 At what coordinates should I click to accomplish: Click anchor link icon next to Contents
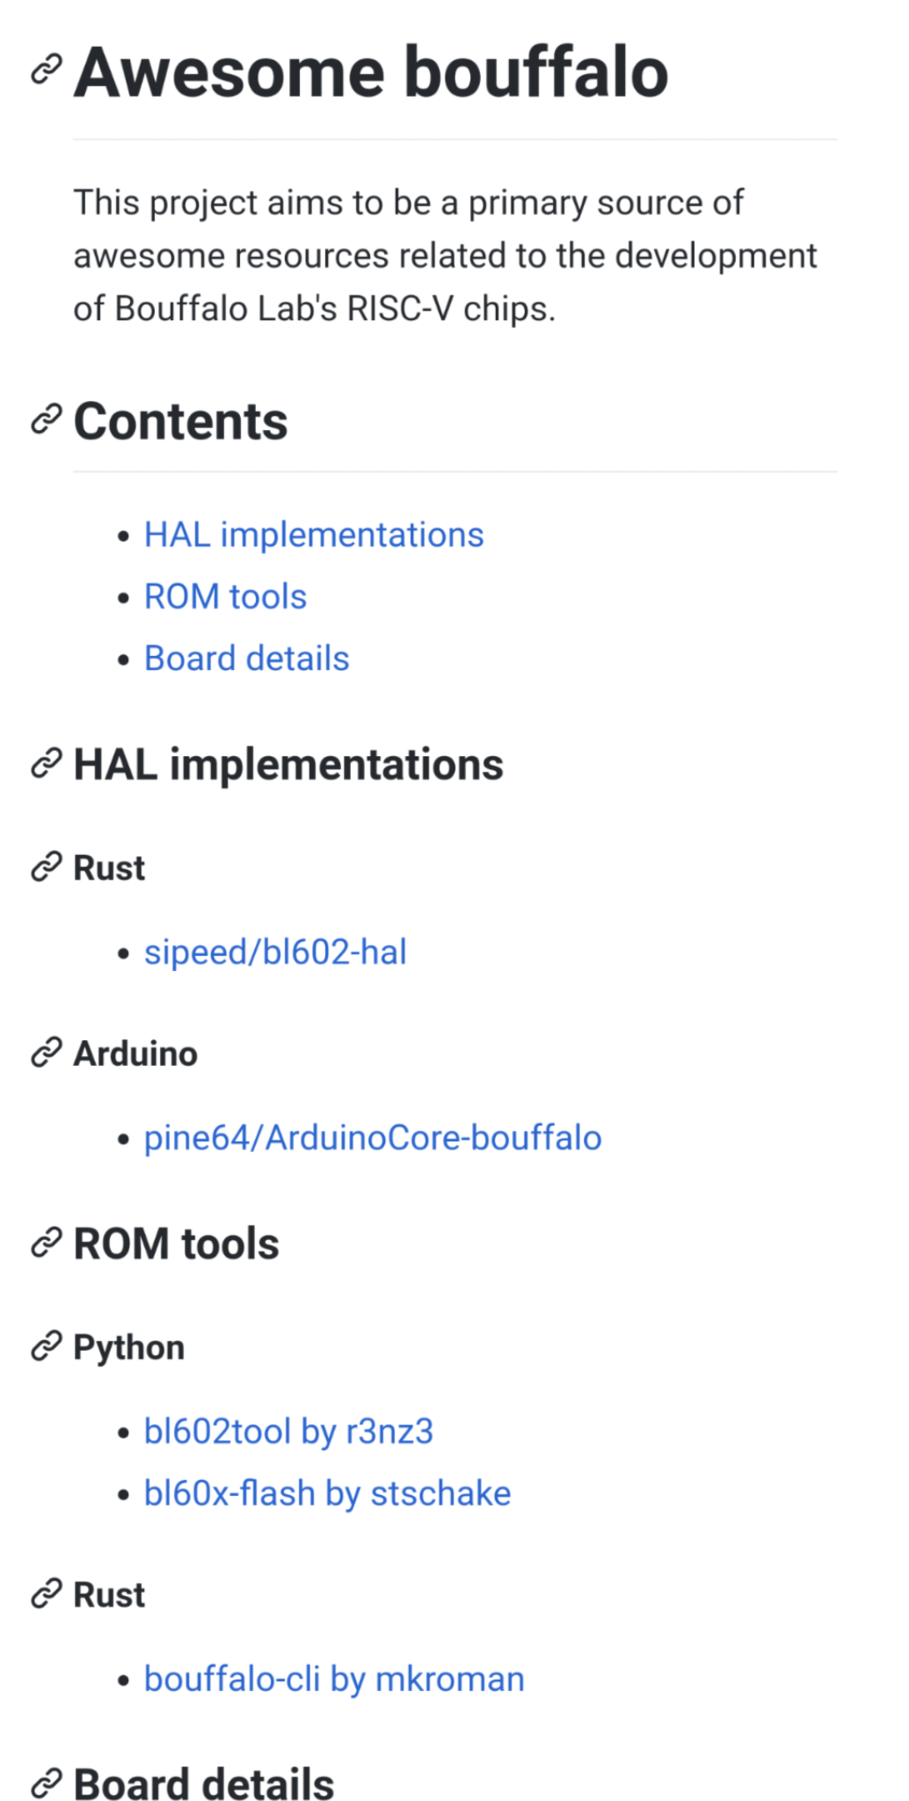click(46, 421)
